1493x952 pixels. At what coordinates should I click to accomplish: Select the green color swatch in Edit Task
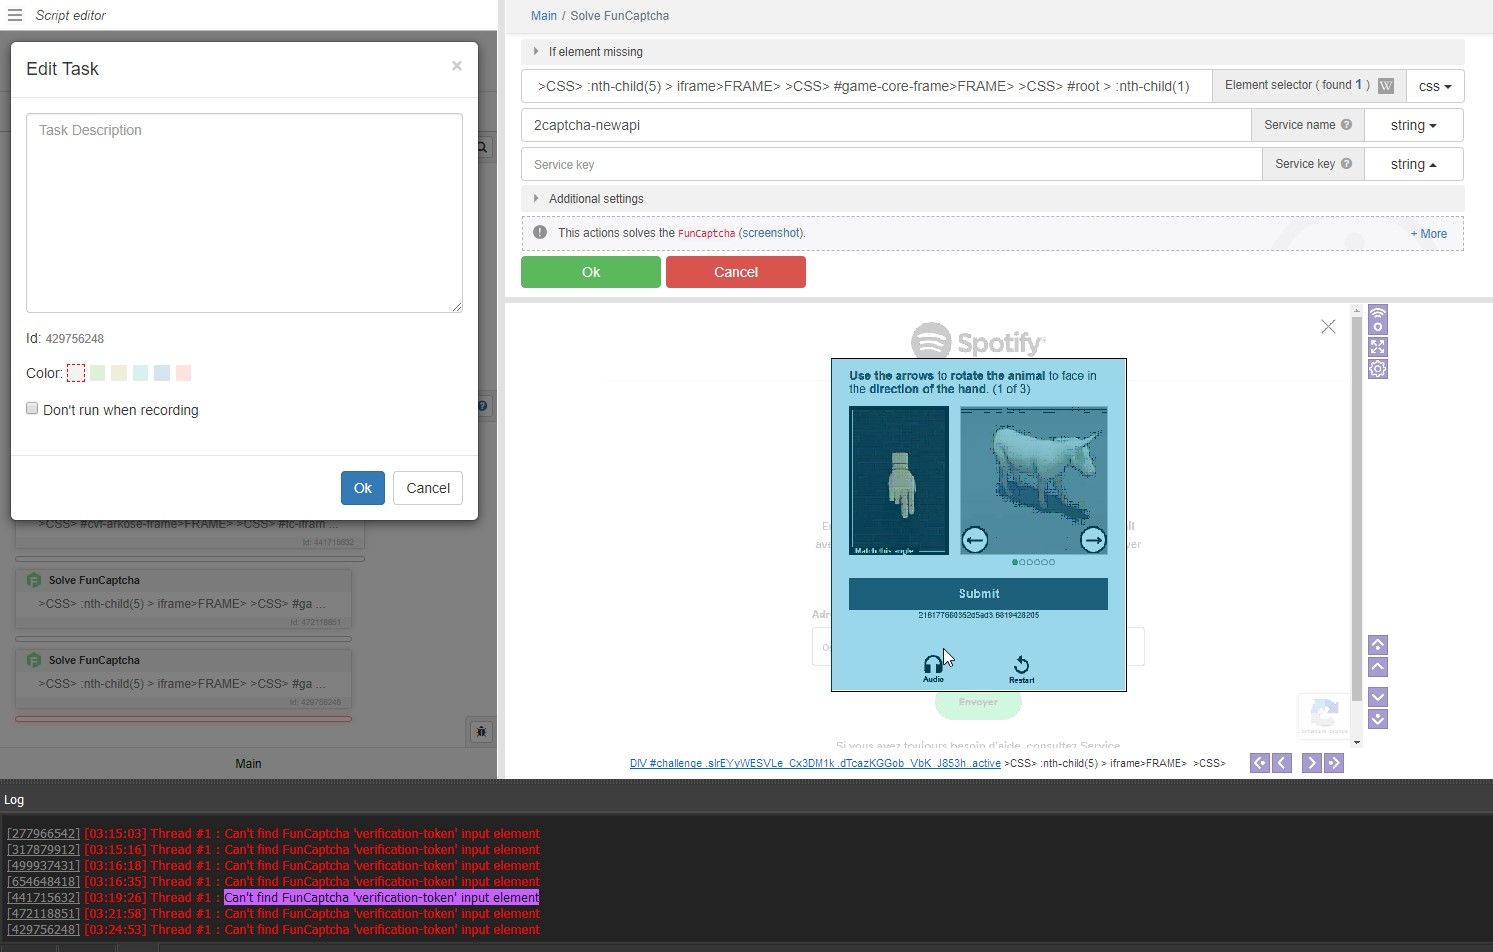point(97,372)
